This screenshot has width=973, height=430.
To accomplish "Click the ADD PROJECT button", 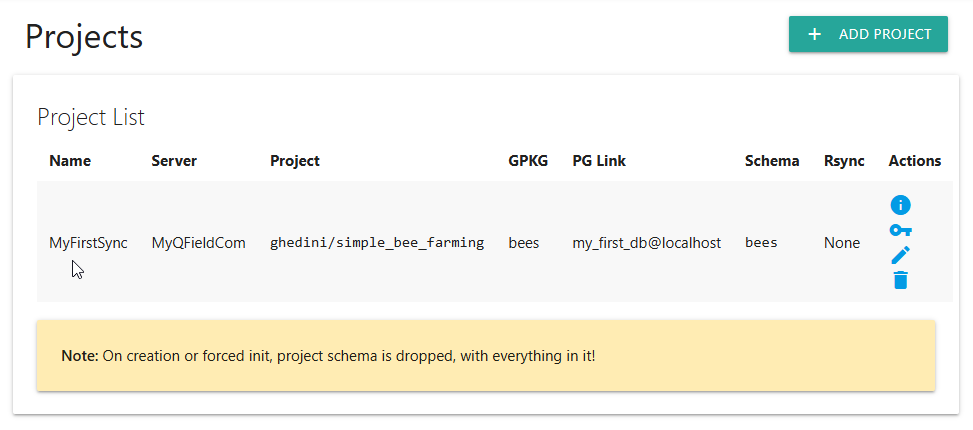I will click(868, 34).
